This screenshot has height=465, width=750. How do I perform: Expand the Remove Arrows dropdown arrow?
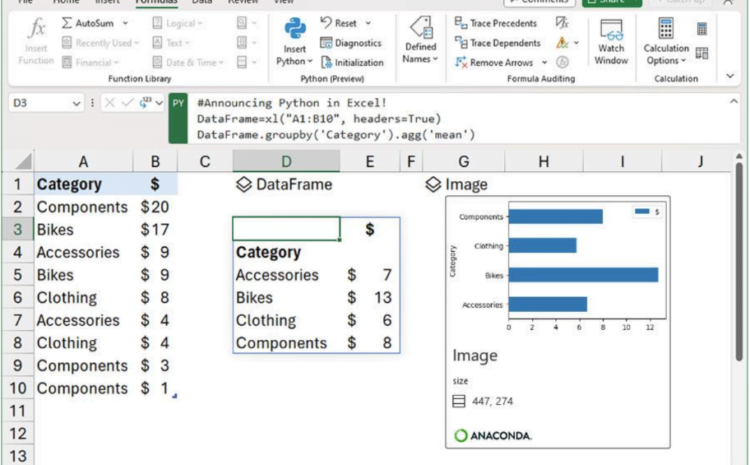(x=544, y=63)
